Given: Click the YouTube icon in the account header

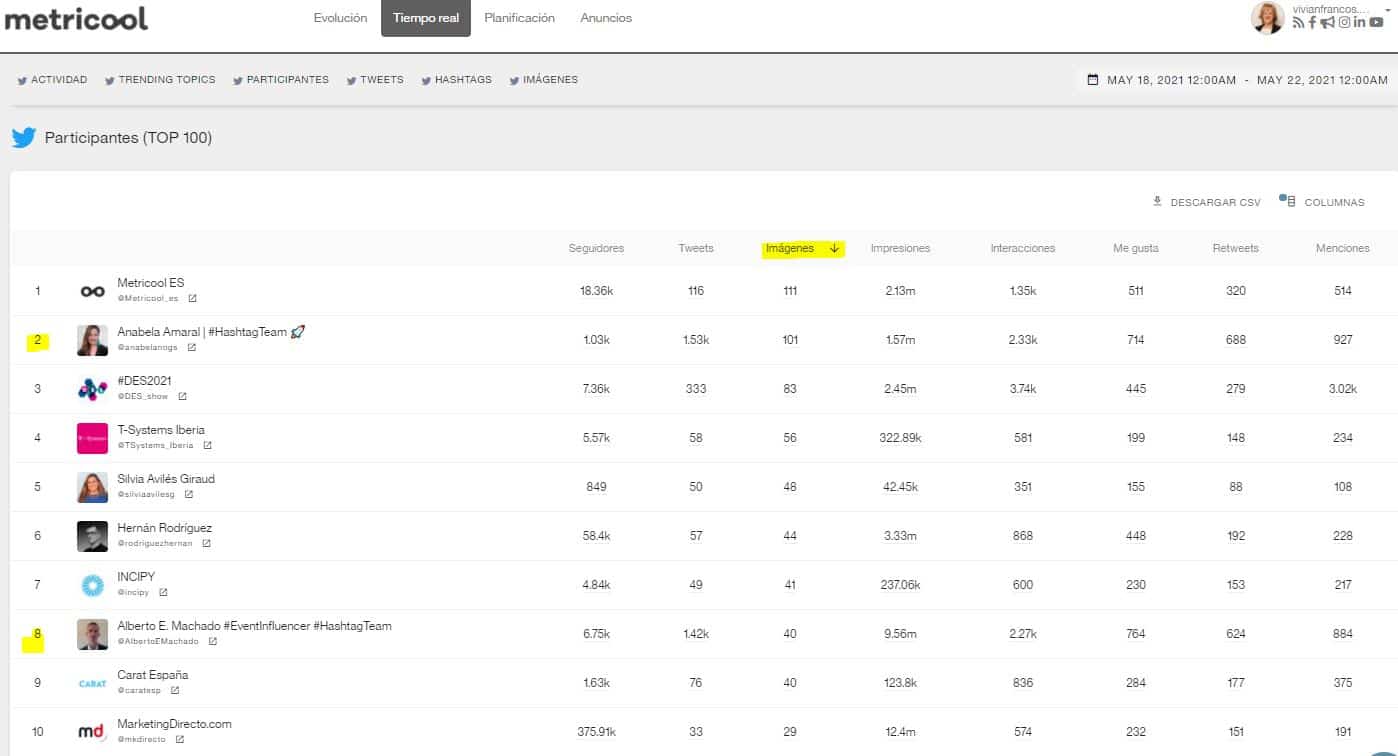Looking at the screenshot, I should click(x=1377, y=23).
